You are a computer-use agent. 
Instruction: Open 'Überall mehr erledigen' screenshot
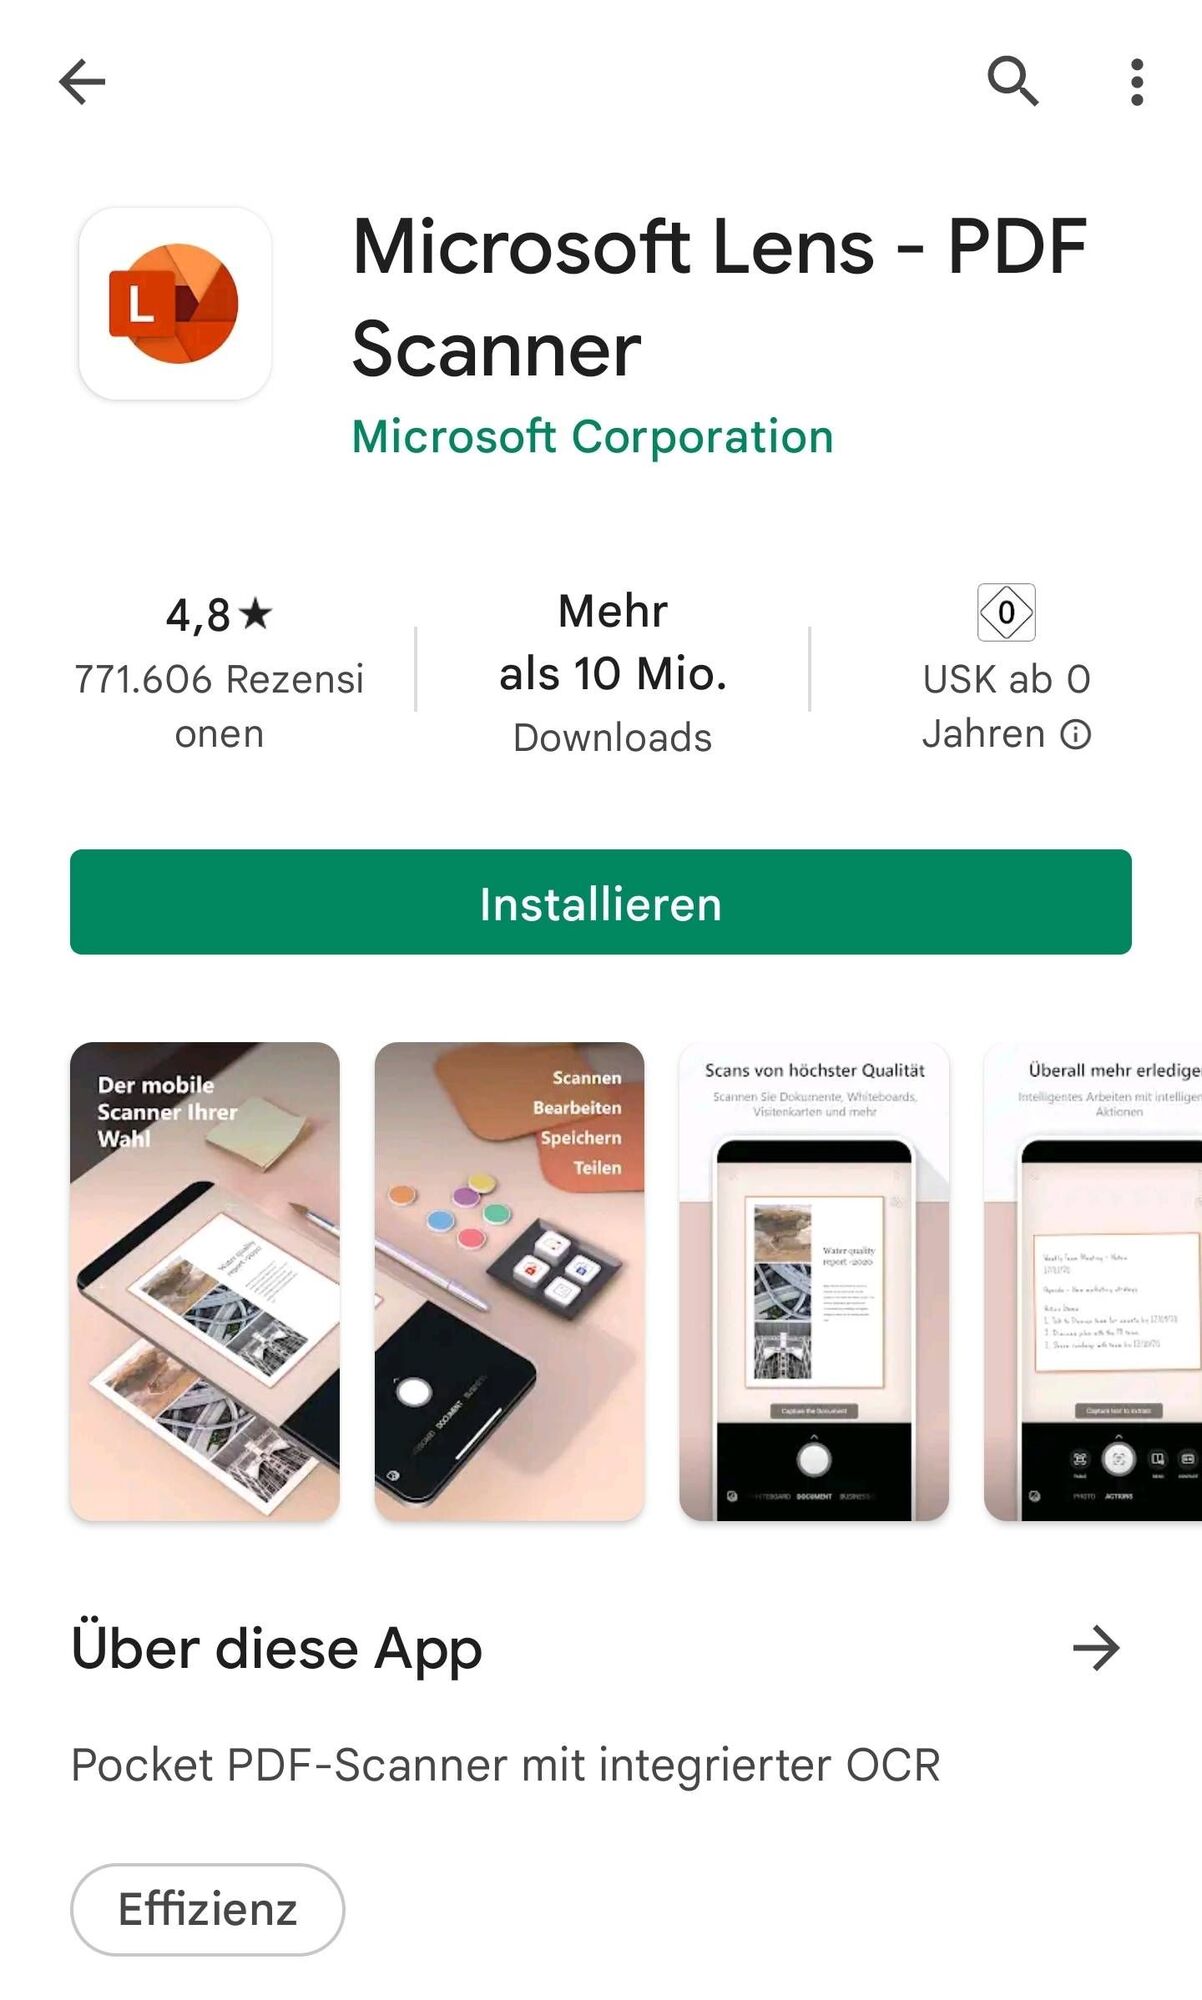pyautogui.click(x=1093, y=1281)
